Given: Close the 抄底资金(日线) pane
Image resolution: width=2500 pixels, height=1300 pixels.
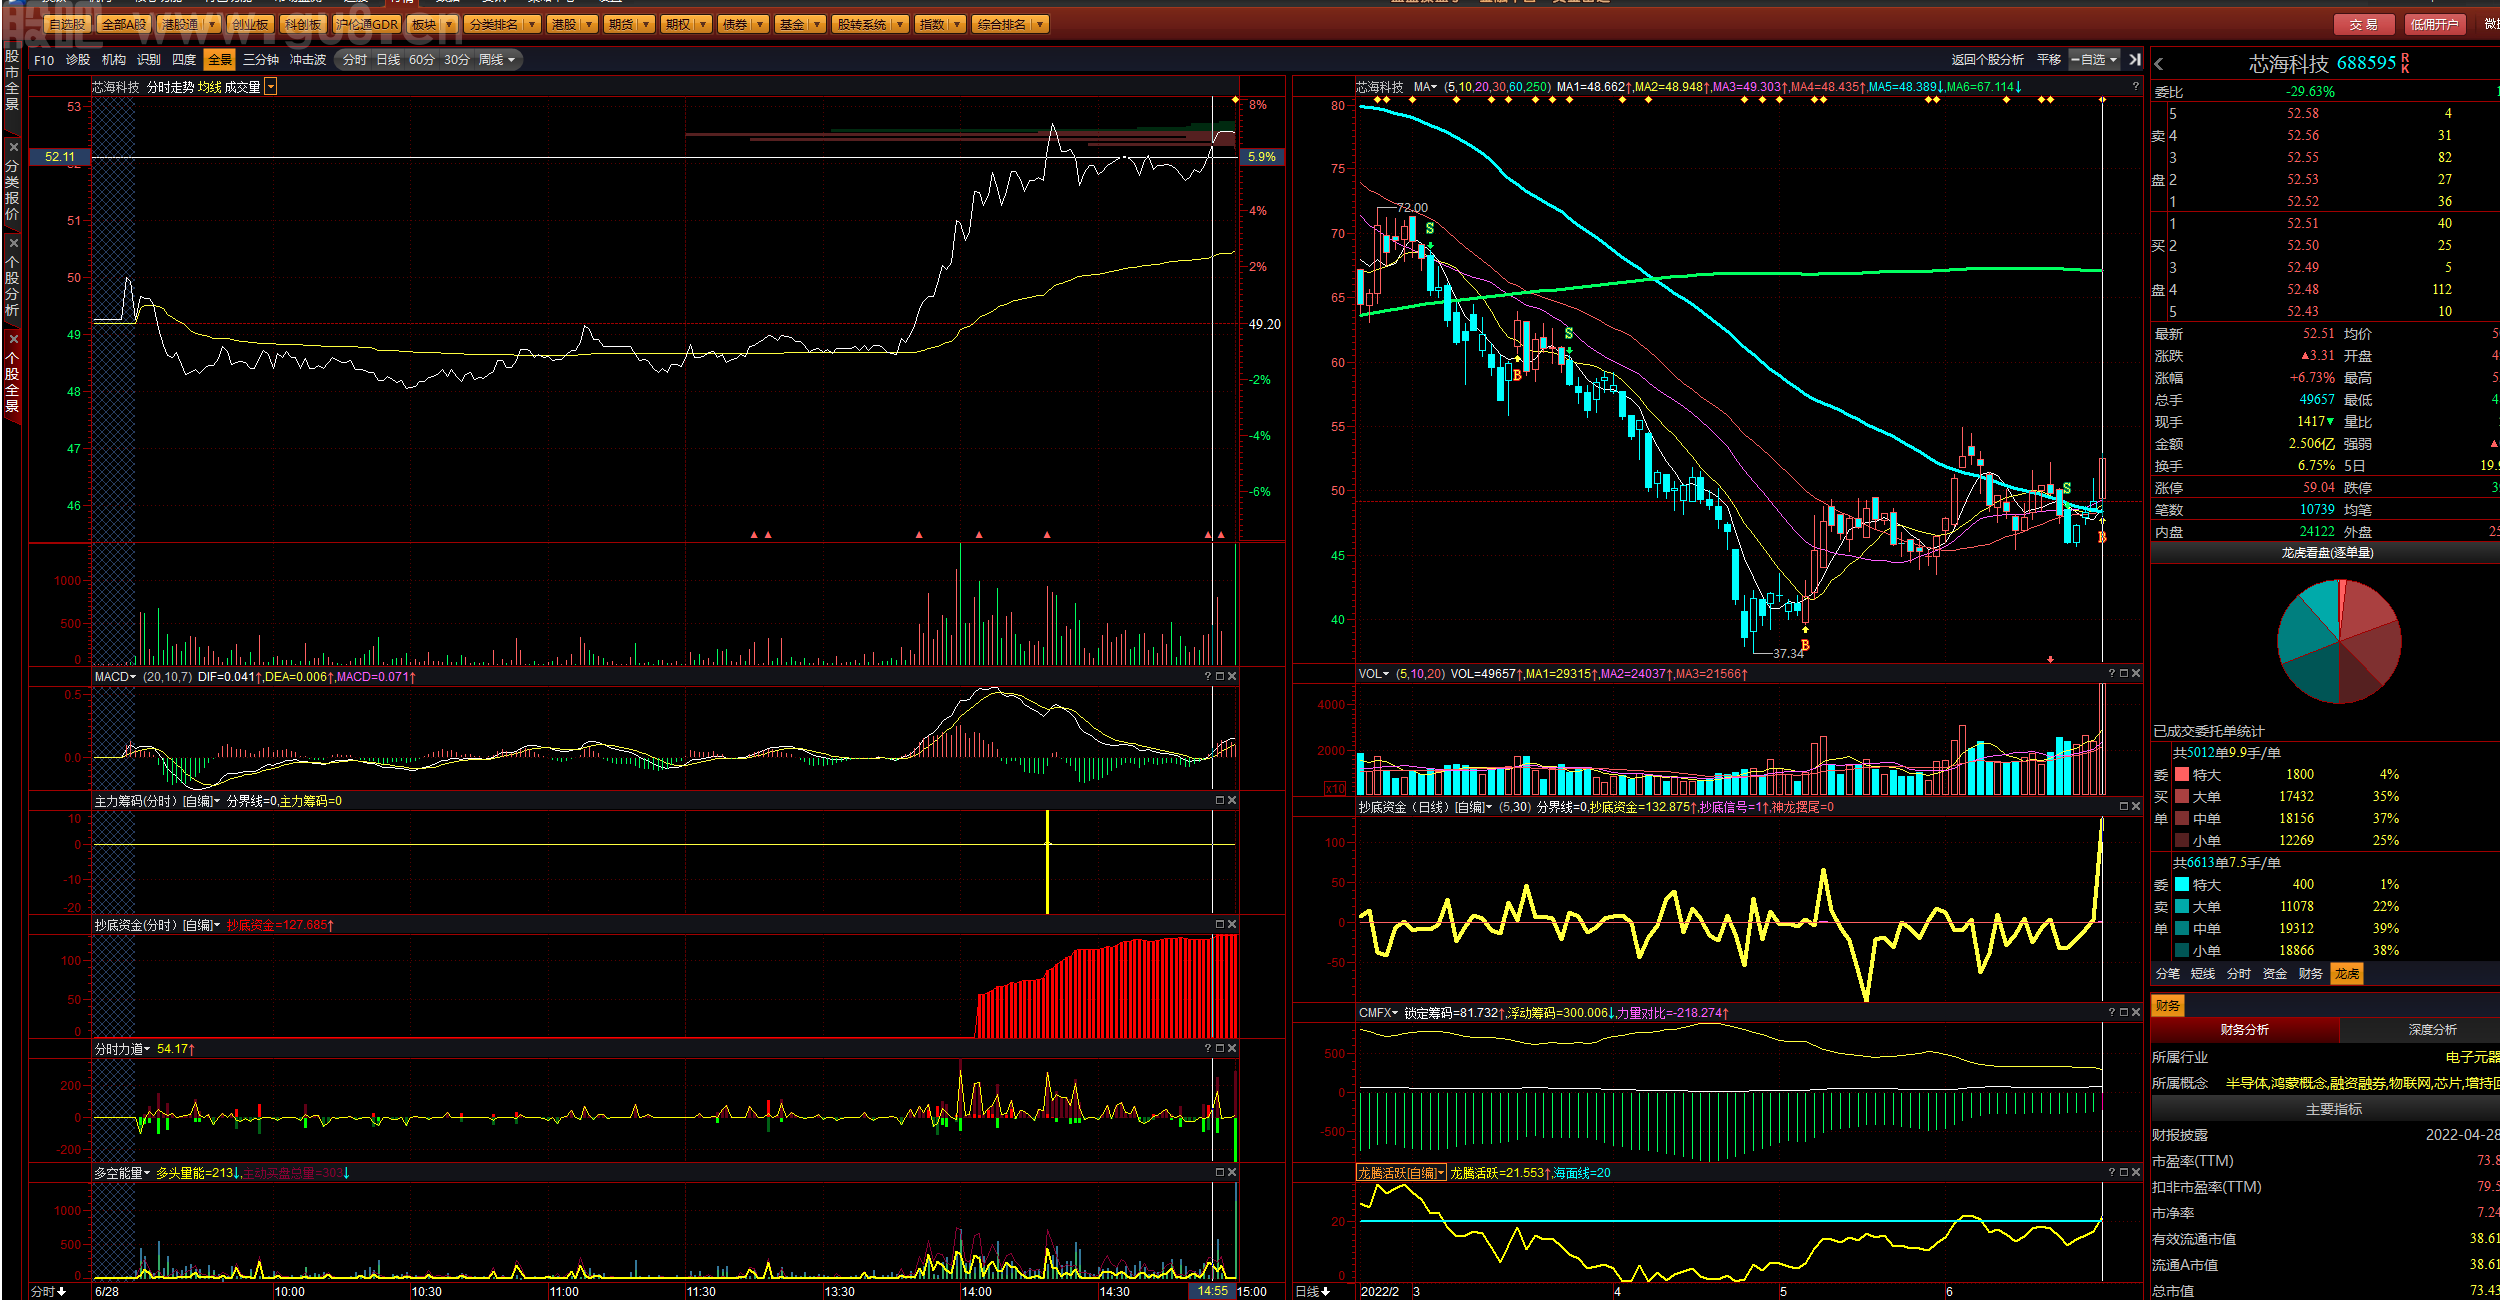Looking at the screenshot, I should [x=2136, y=807].
